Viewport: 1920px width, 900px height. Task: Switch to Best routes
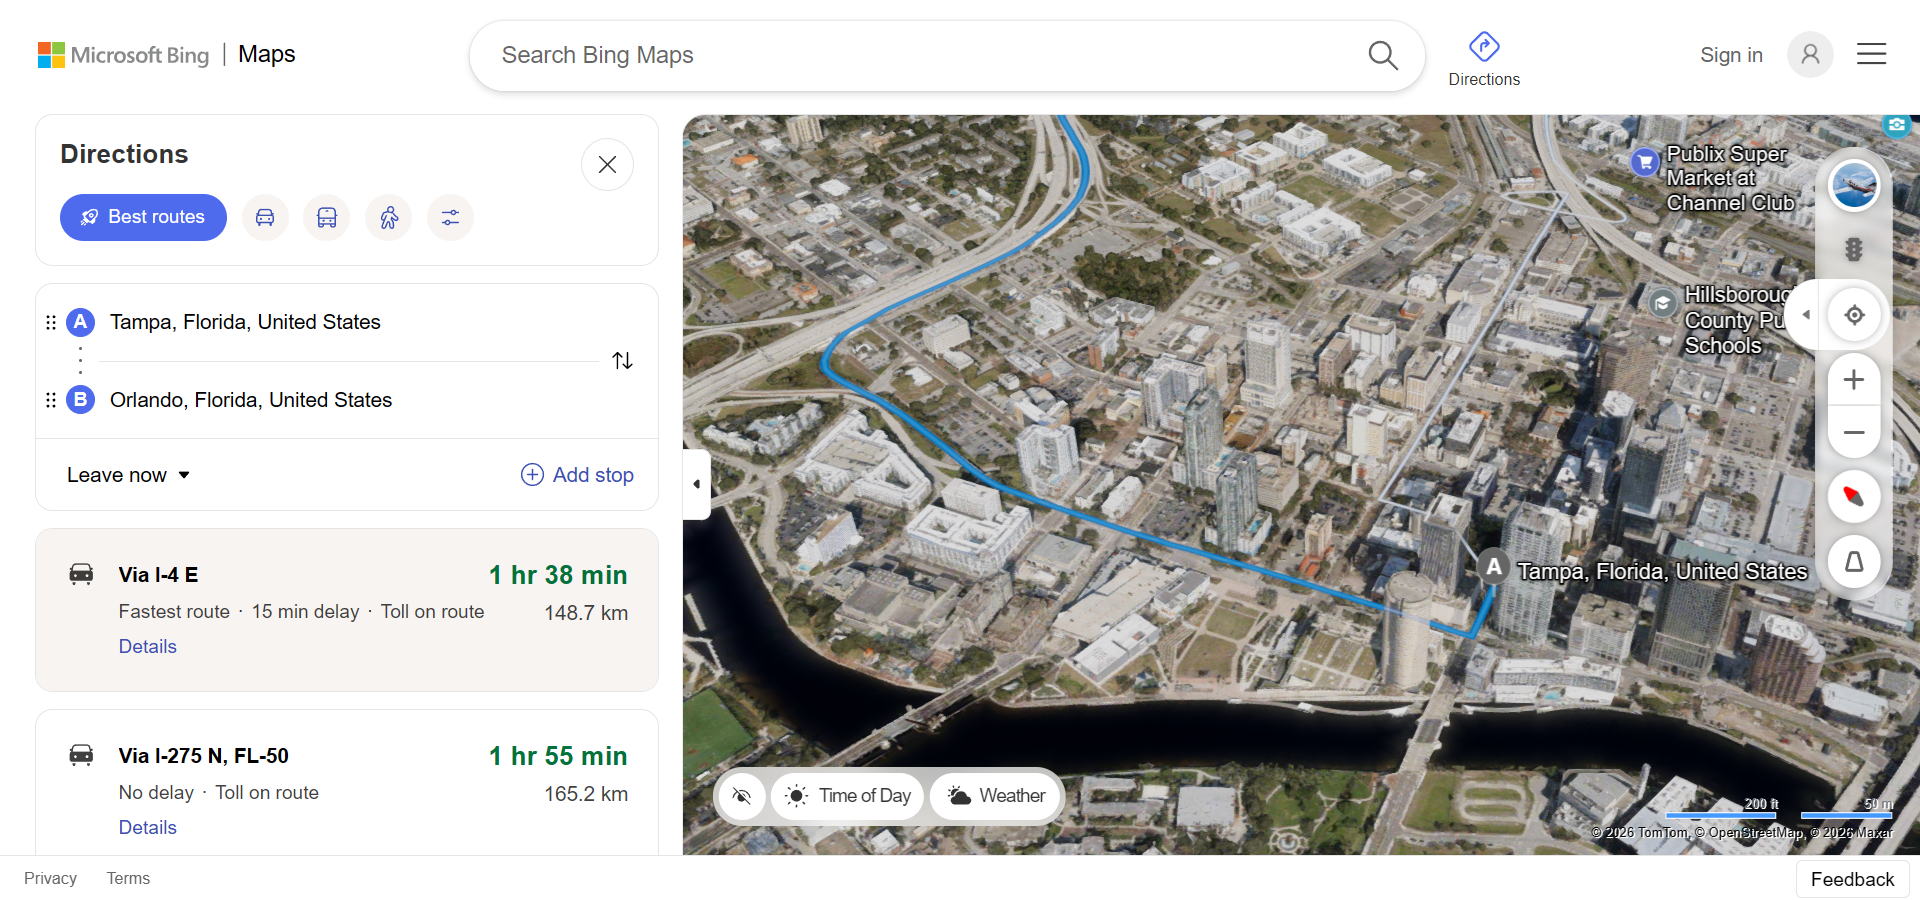143,217
